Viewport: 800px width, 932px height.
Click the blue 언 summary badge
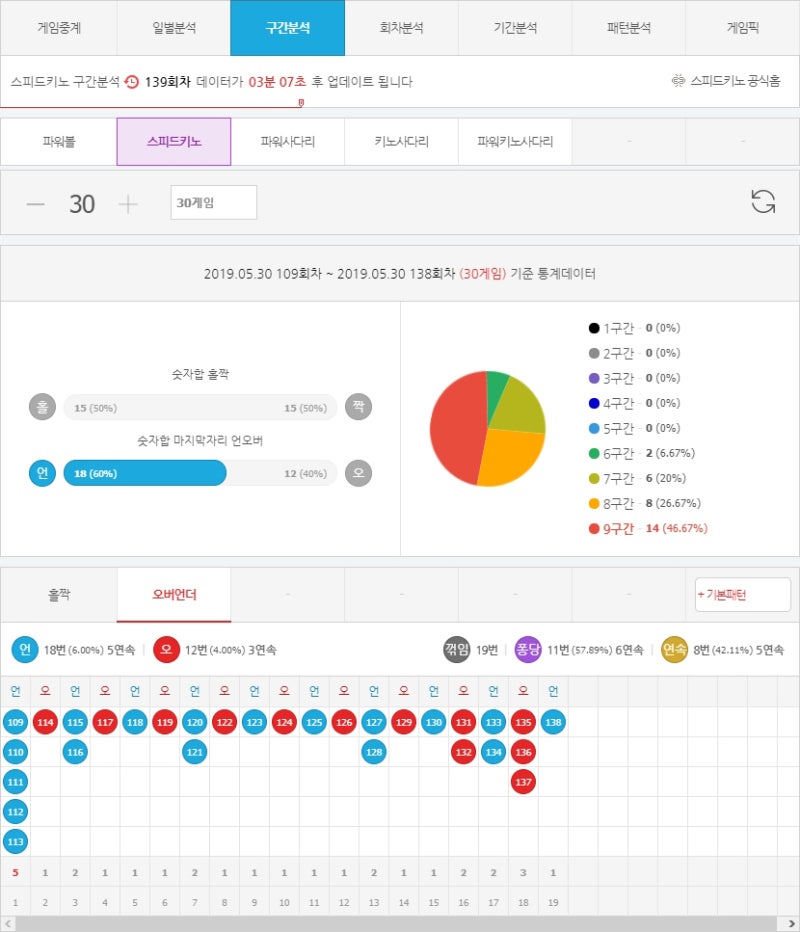25,649
